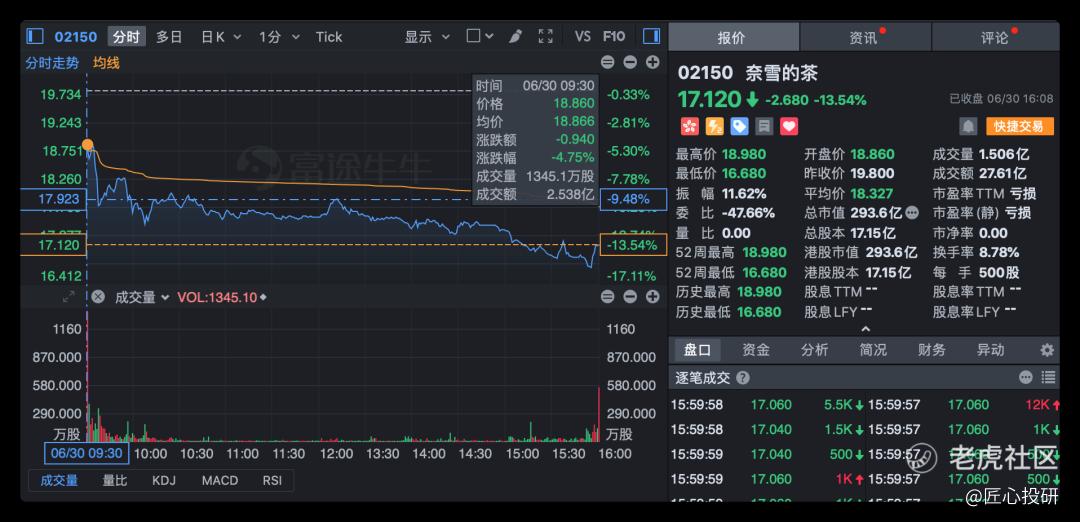Viewport: 1080px width, 522px height.
Task: Toggle the right quote panel icon
Action: point(652,36)
